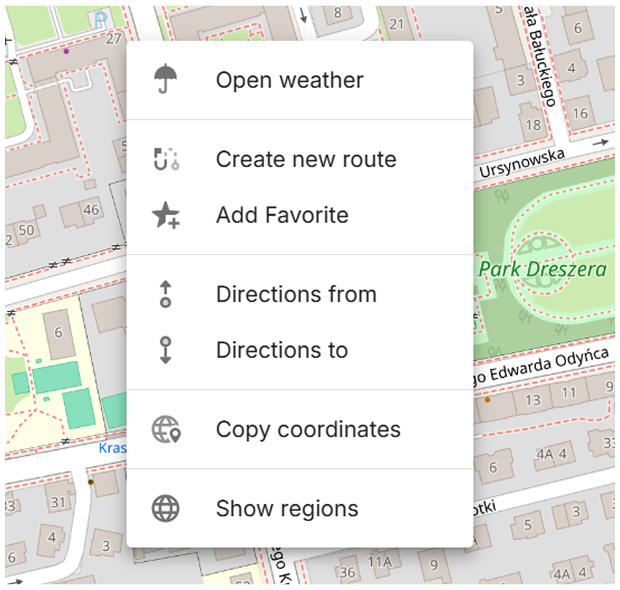Select Directions from option
This screenshot has height=590, width=620.
(296, 294)
